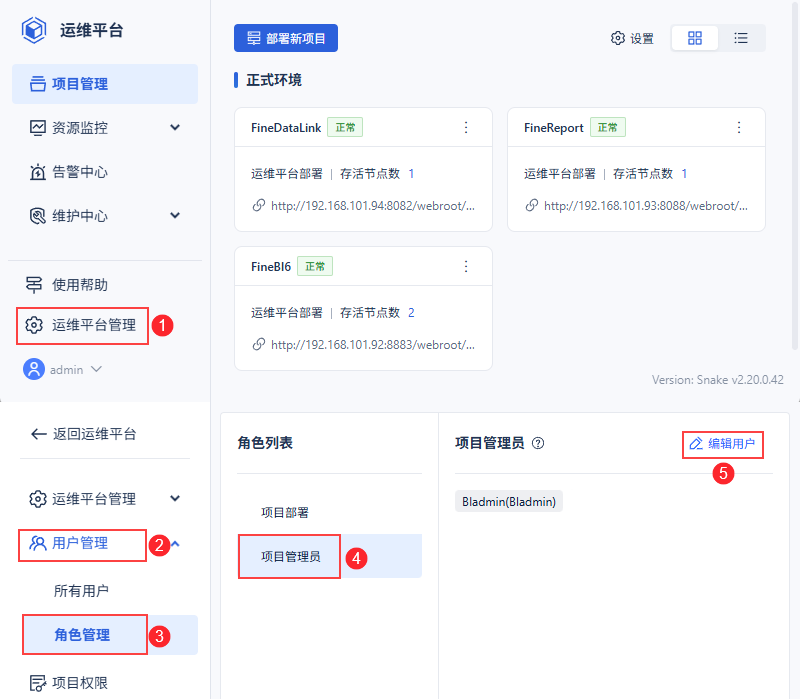Viewport: 800px width, 699px height.
Task: Click the 正常 status badge on FineBI6
Action: click(315, 266)
